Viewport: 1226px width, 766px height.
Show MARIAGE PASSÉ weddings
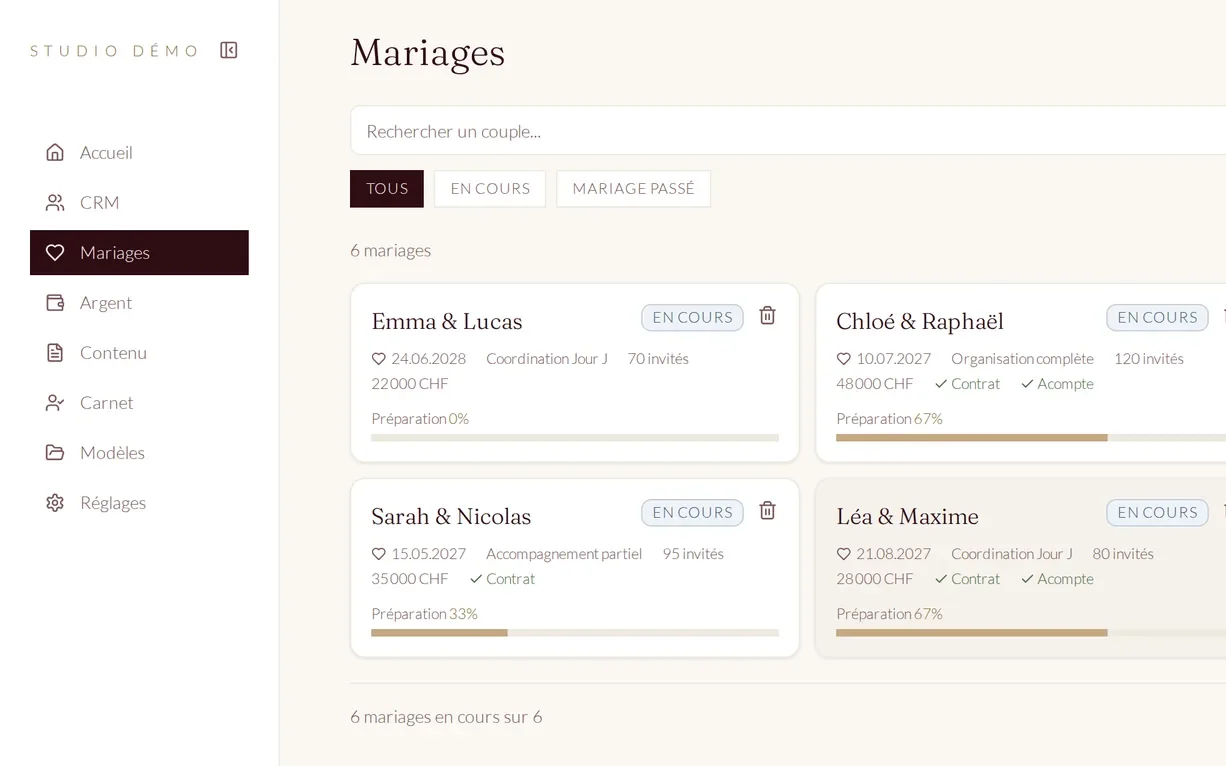[x=633, y=188]
